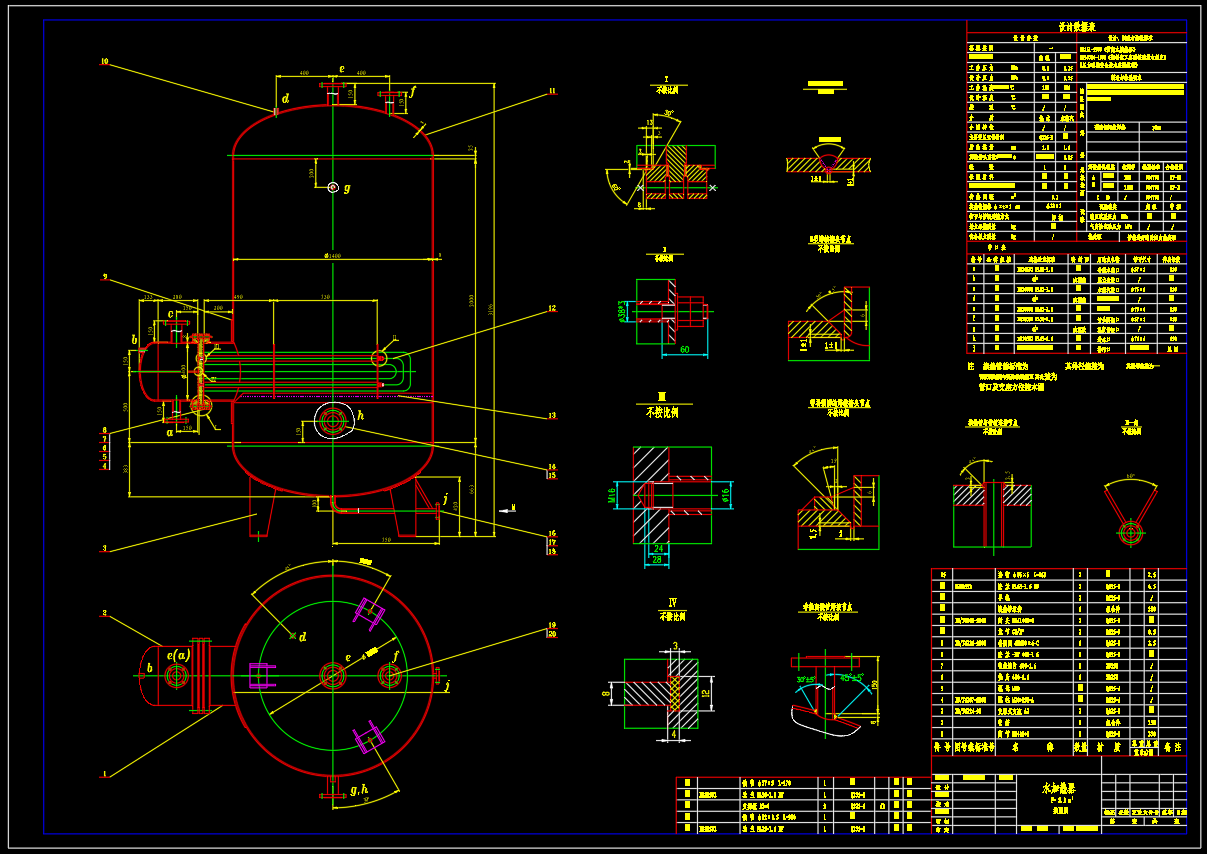1207x854 pixels.
Task: Click part callout number 12
Action: tap(551, 308)
